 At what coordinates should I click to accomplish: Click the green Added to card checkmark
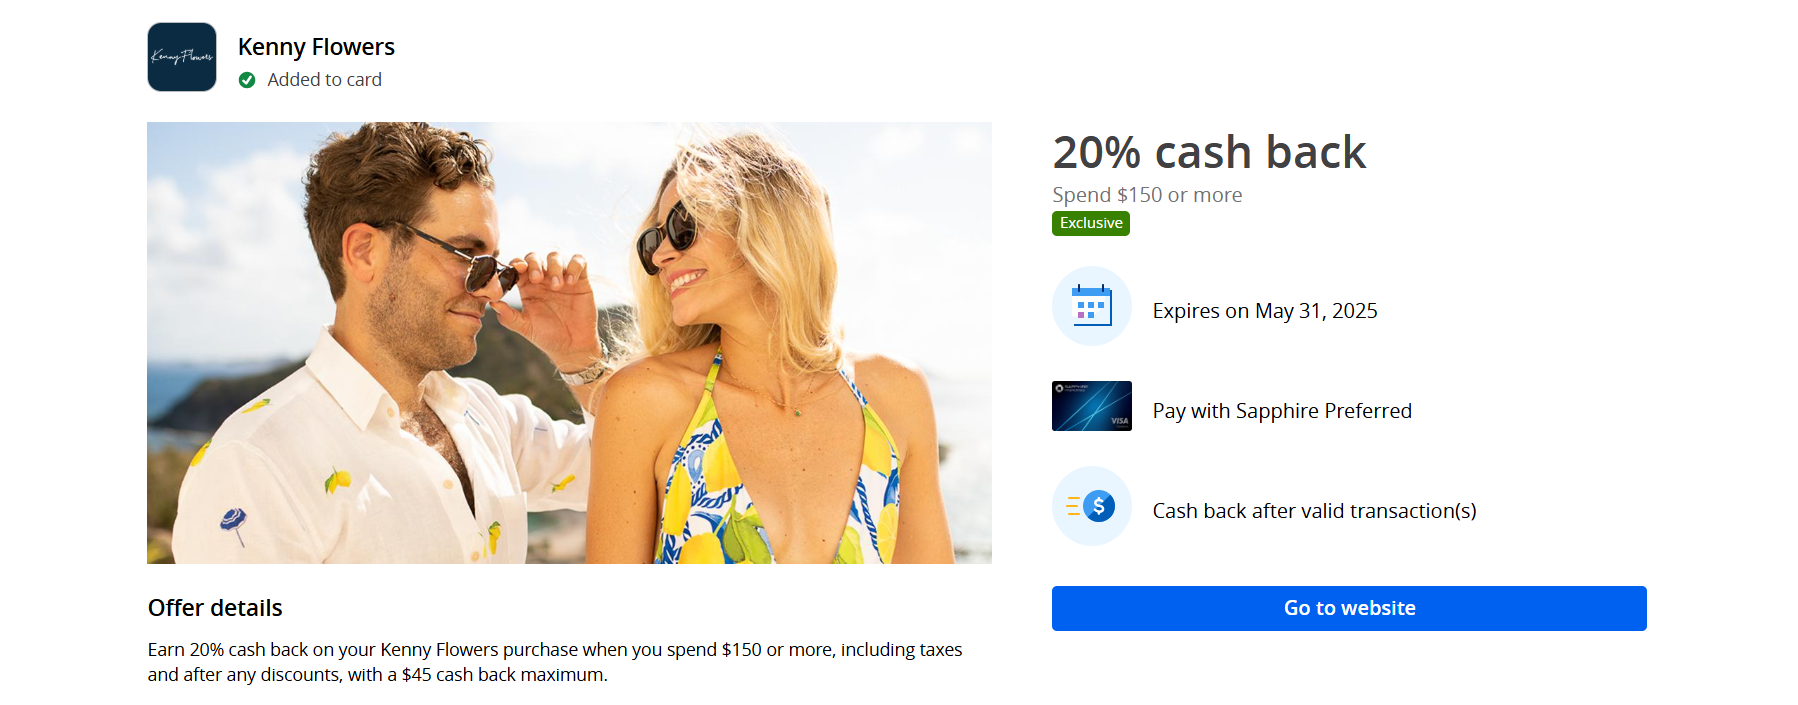coord(247,80)
